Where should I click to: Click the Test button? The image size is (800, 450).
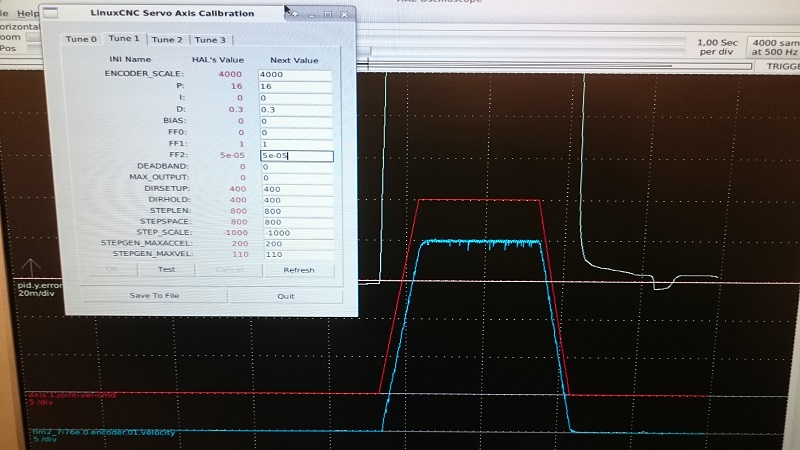(x=166, y=269)
